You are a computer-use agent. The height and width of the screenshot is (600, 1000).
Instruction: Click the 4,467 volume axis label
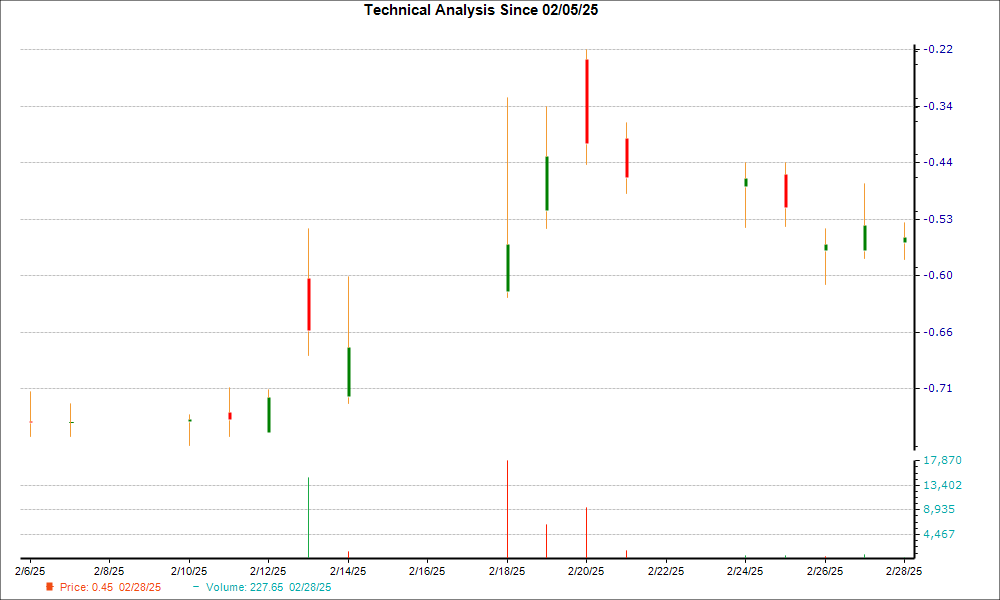coord(939,534)
